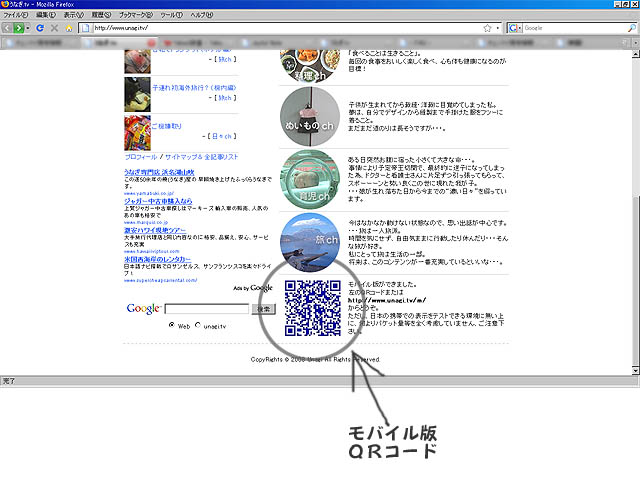Click thumbnail beside 子連れ初海外旅行 article
The image size is (640, 480).
click(138, 95)
